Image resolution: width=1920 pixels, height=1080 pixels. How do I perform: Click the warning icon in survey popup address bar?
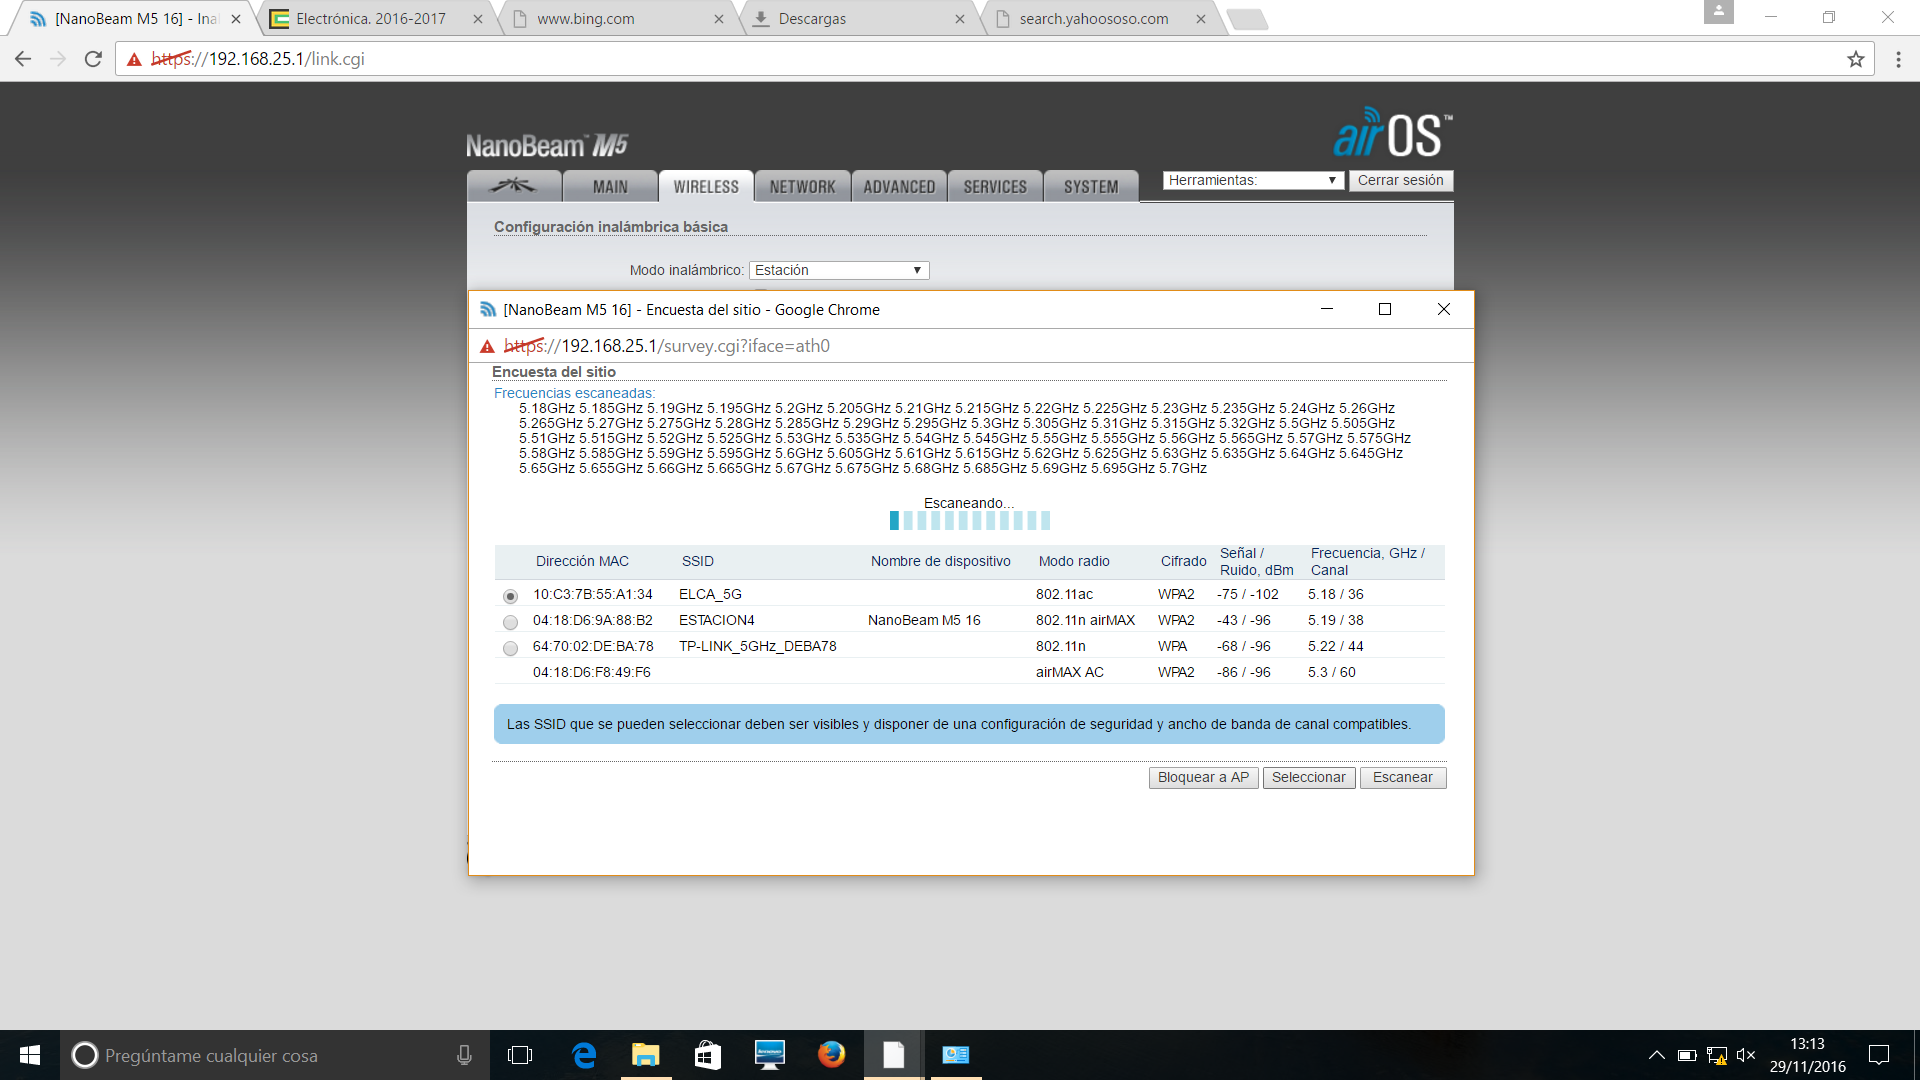(x=487, y=346)
